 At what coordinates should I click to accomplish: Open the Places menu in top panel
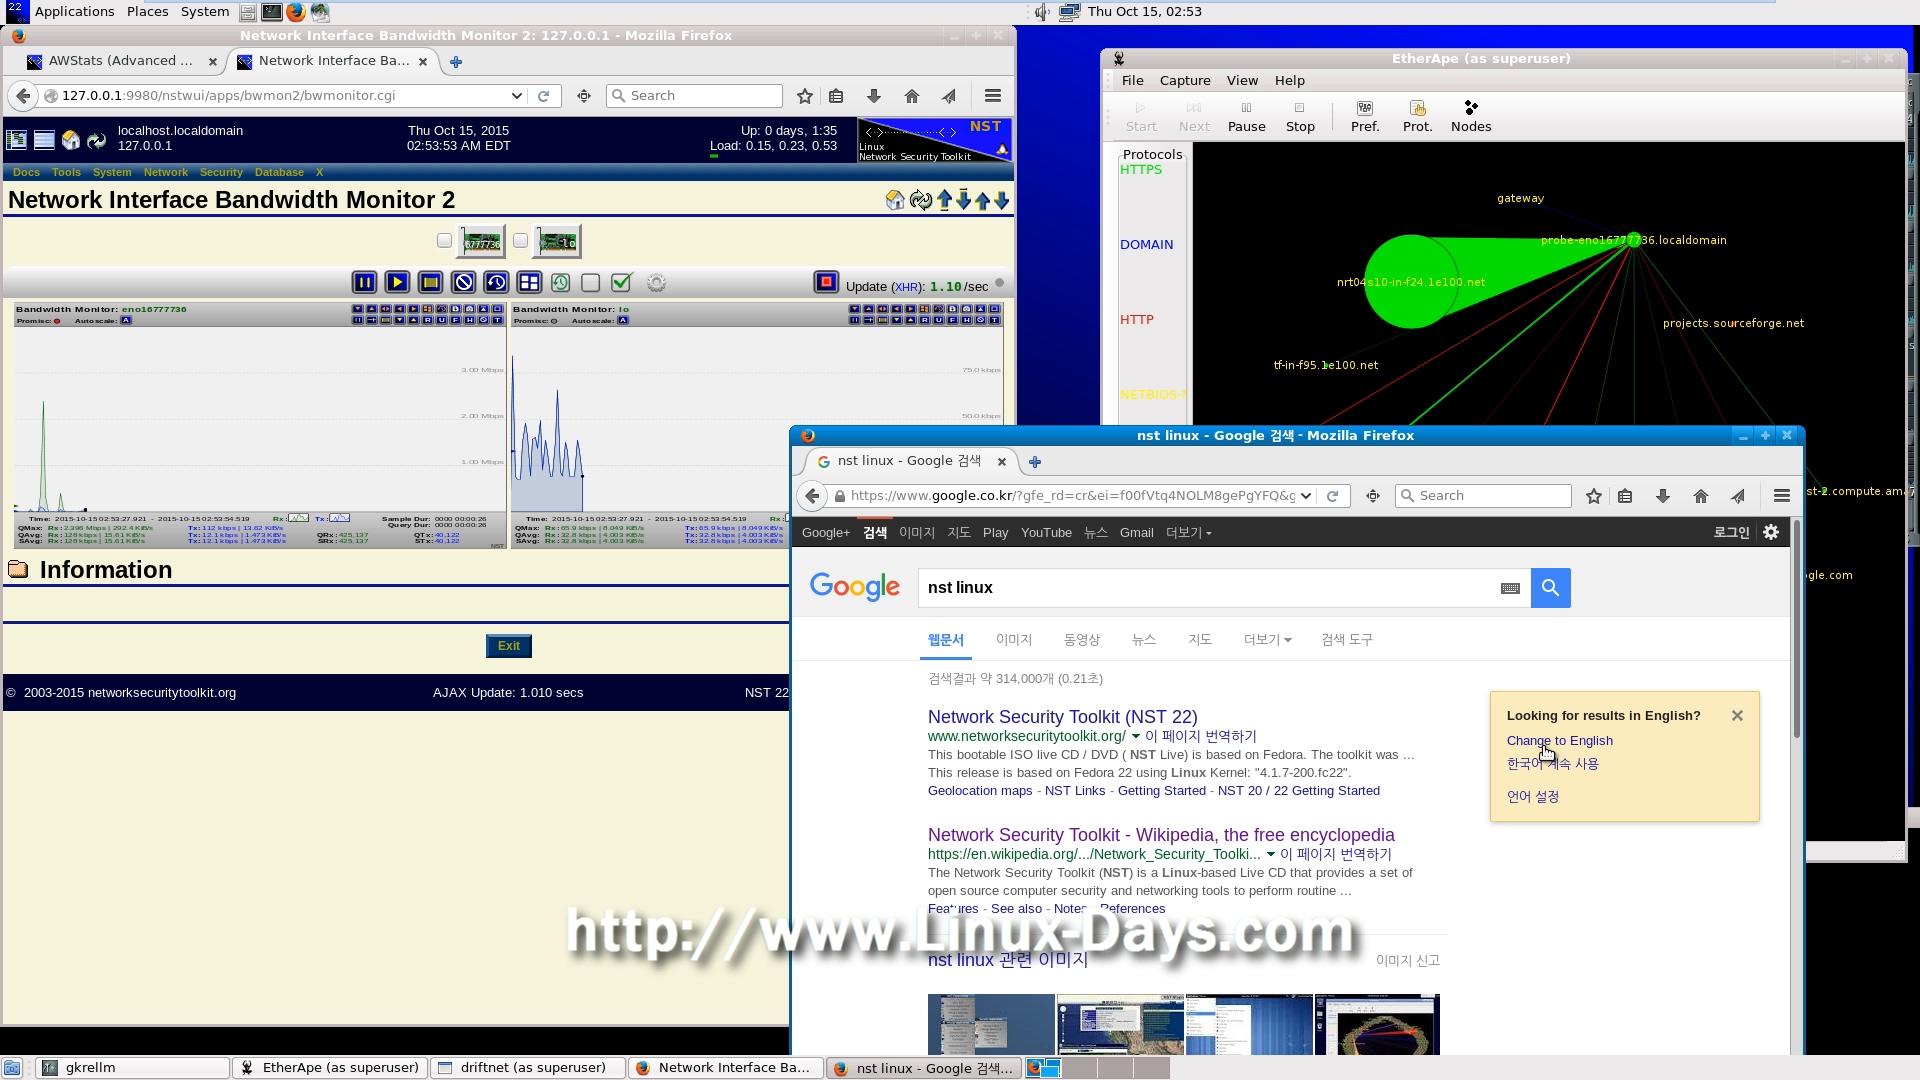coord(147,12)
